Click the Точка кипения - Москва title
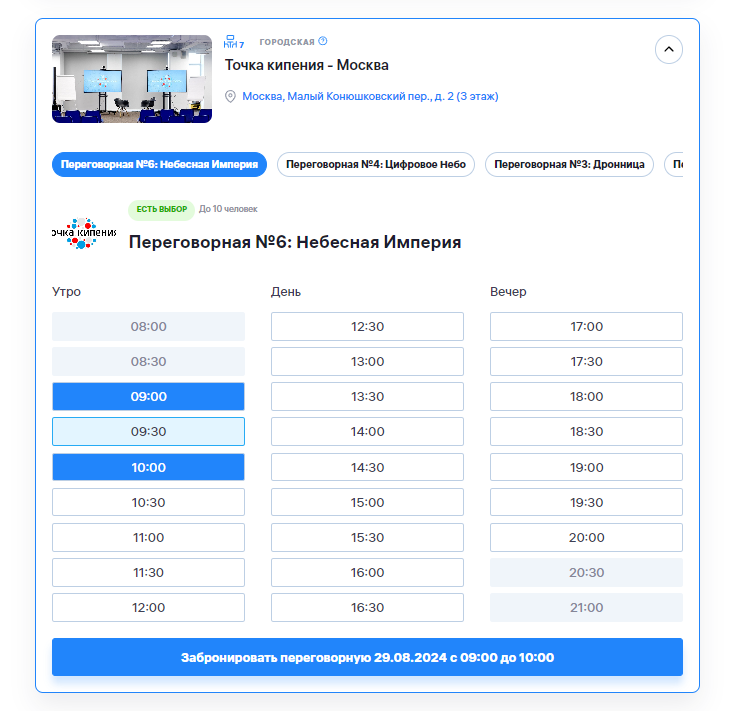733x711 pixels. [306, 65]
